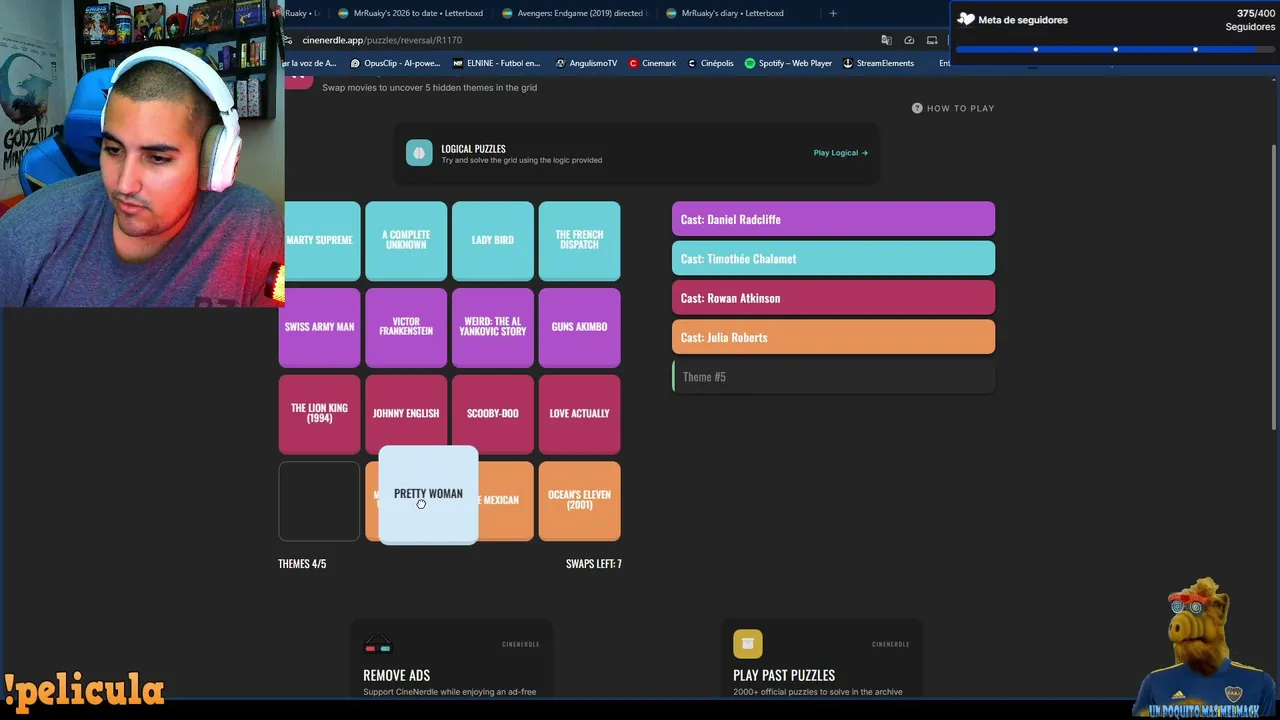Click the LOGICAL PUZZLES heading

(473, 149)
